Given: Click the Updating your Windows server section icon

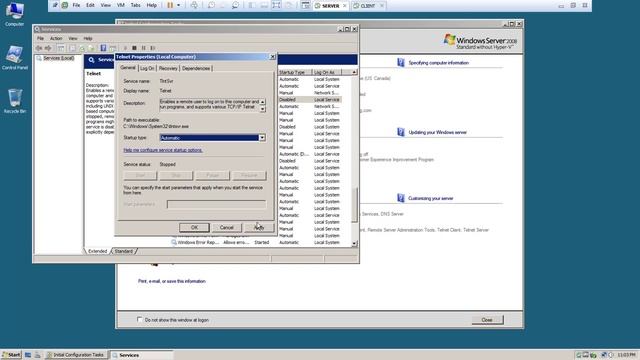Looking at the screenshot, I should tap(401, 132).
